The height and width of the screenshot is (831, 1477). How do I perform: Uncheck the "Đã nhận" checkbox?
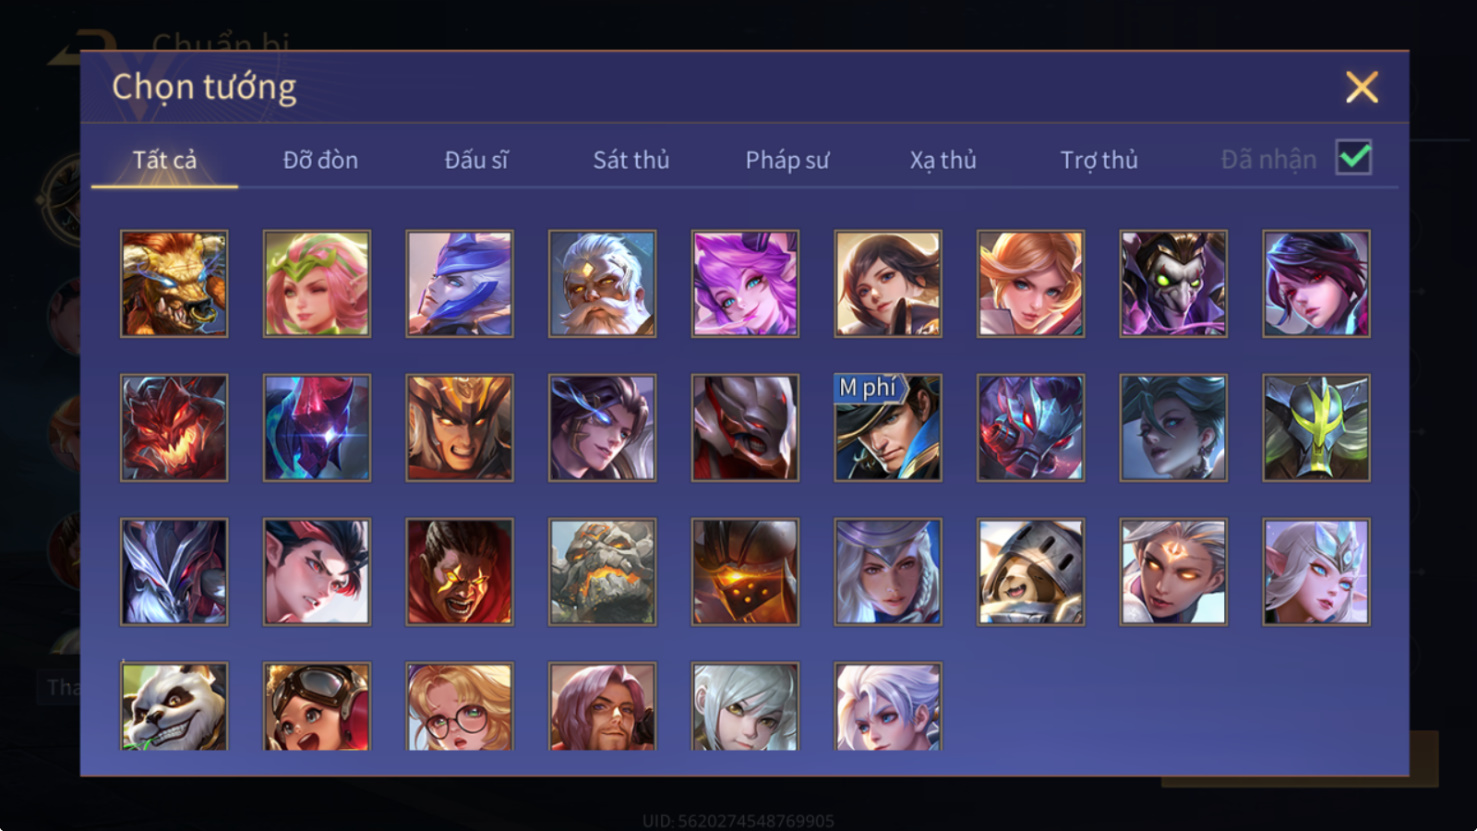(1354, 158)
